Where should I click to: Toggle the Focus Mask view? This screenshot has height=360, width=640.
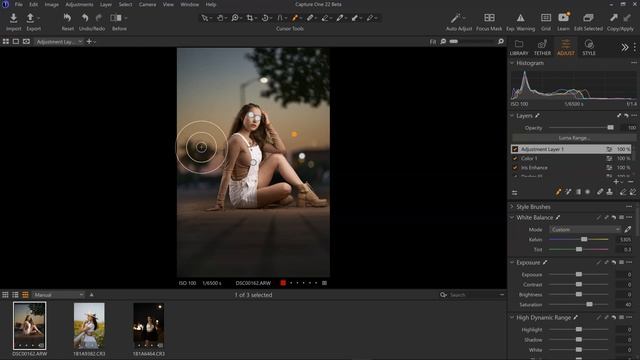[489, 18]
